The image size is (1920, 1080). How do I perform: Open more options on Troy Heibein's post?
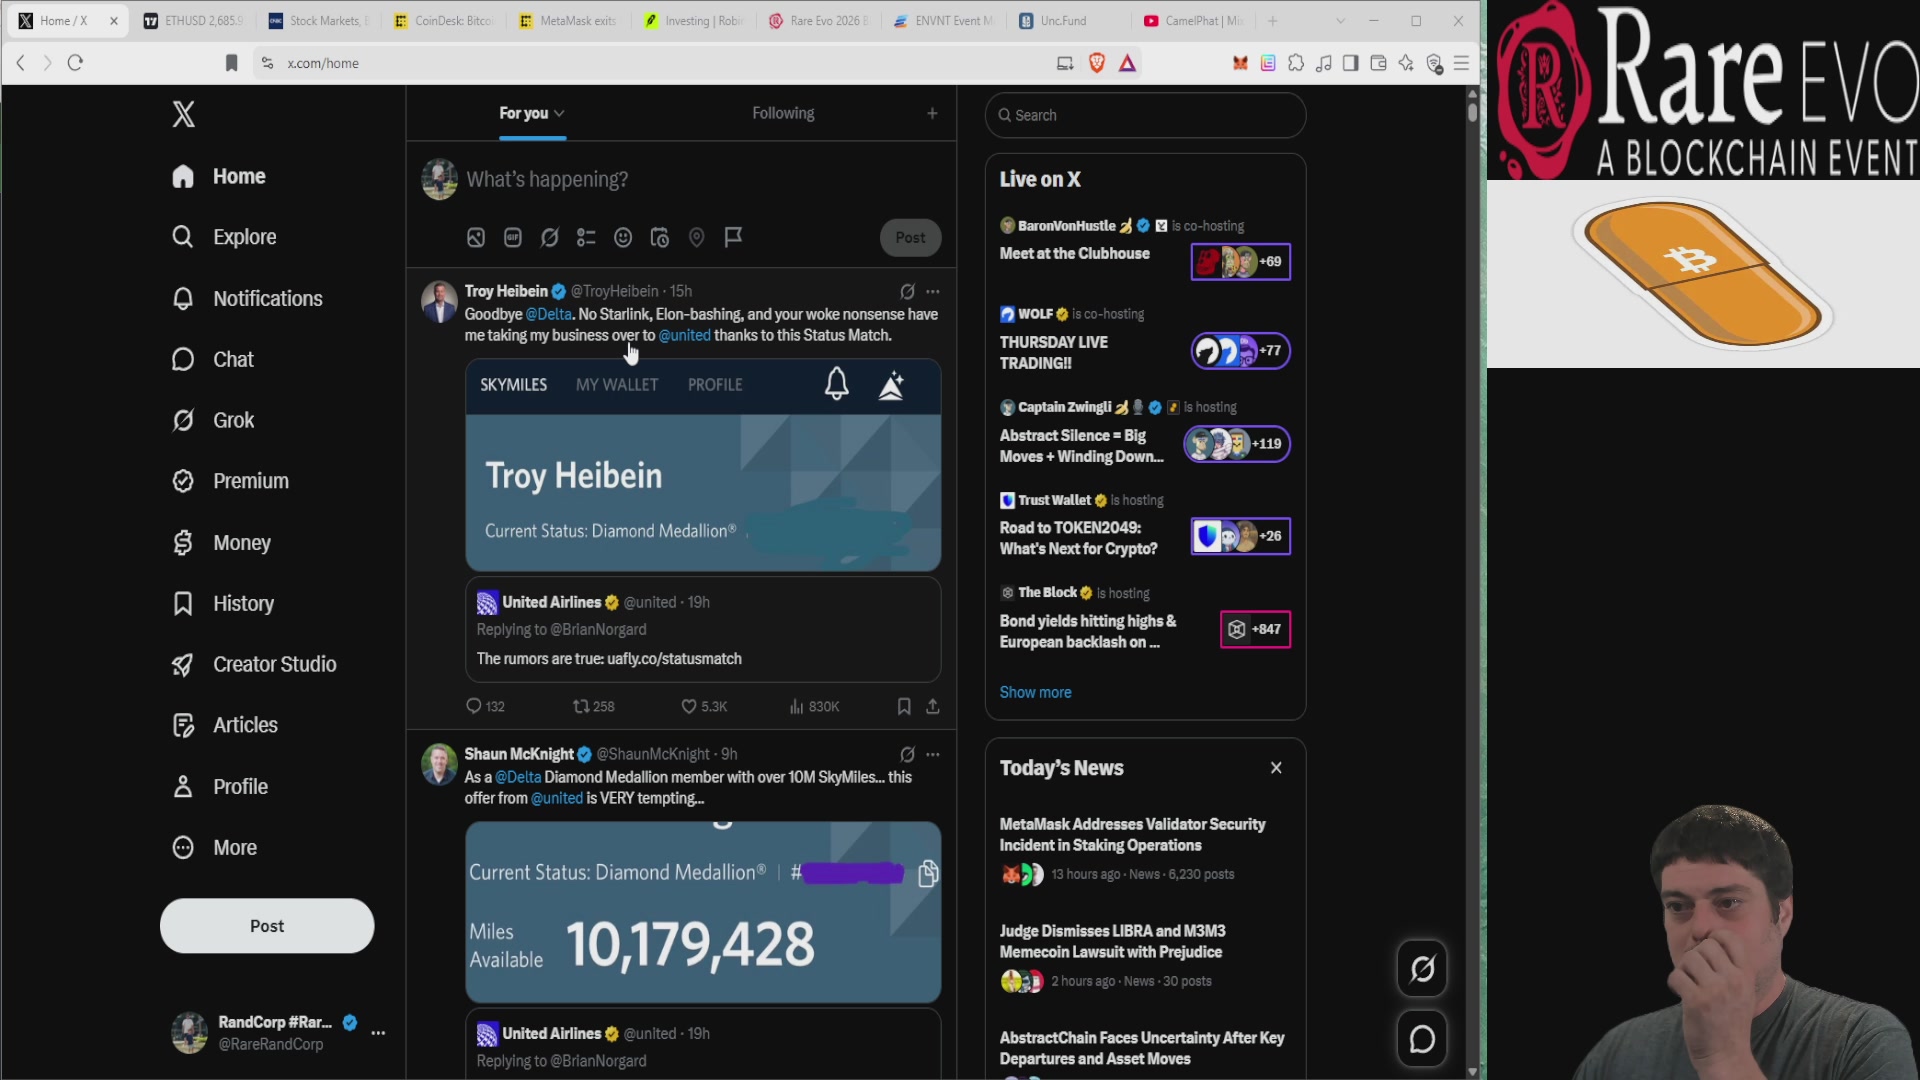click(x=933, y=291)
